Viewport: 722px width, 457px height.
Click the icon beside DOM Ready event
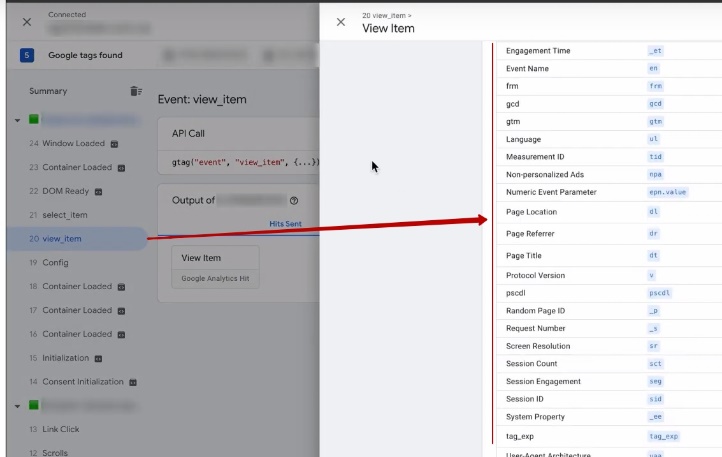tap(98, 191)
